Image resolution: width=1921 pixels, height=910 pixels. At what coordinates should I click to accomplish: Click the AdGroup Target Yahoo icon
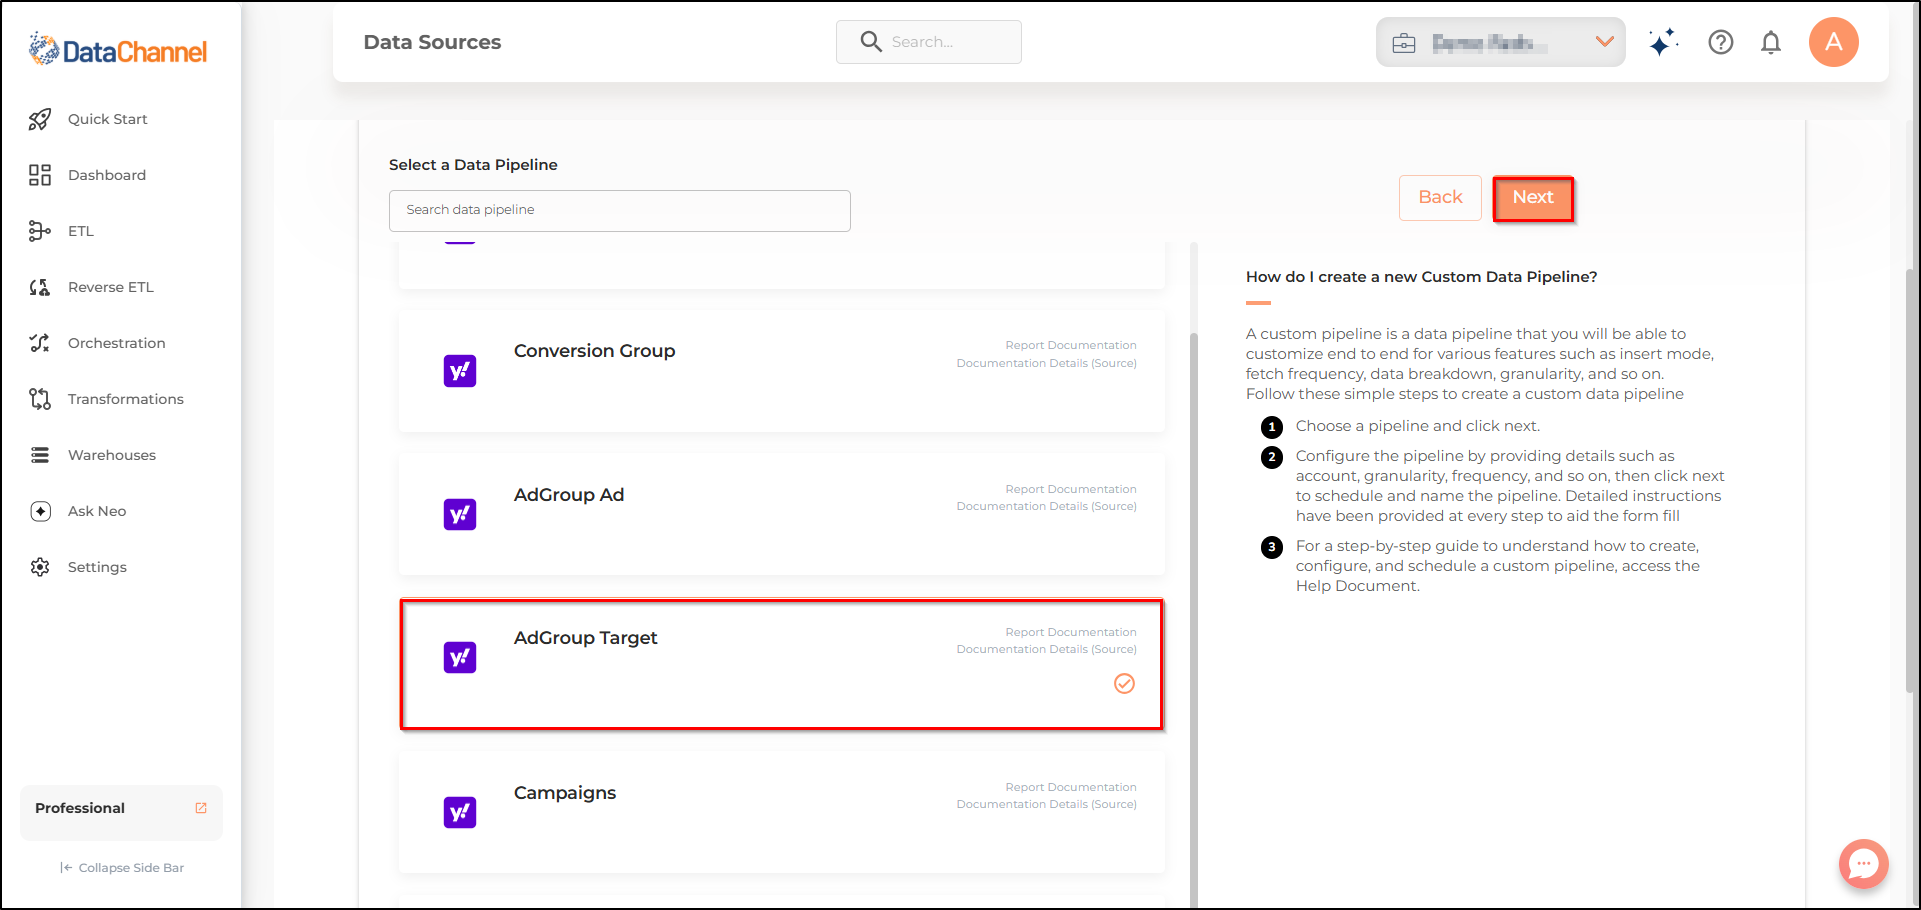[x=460, y=658]
